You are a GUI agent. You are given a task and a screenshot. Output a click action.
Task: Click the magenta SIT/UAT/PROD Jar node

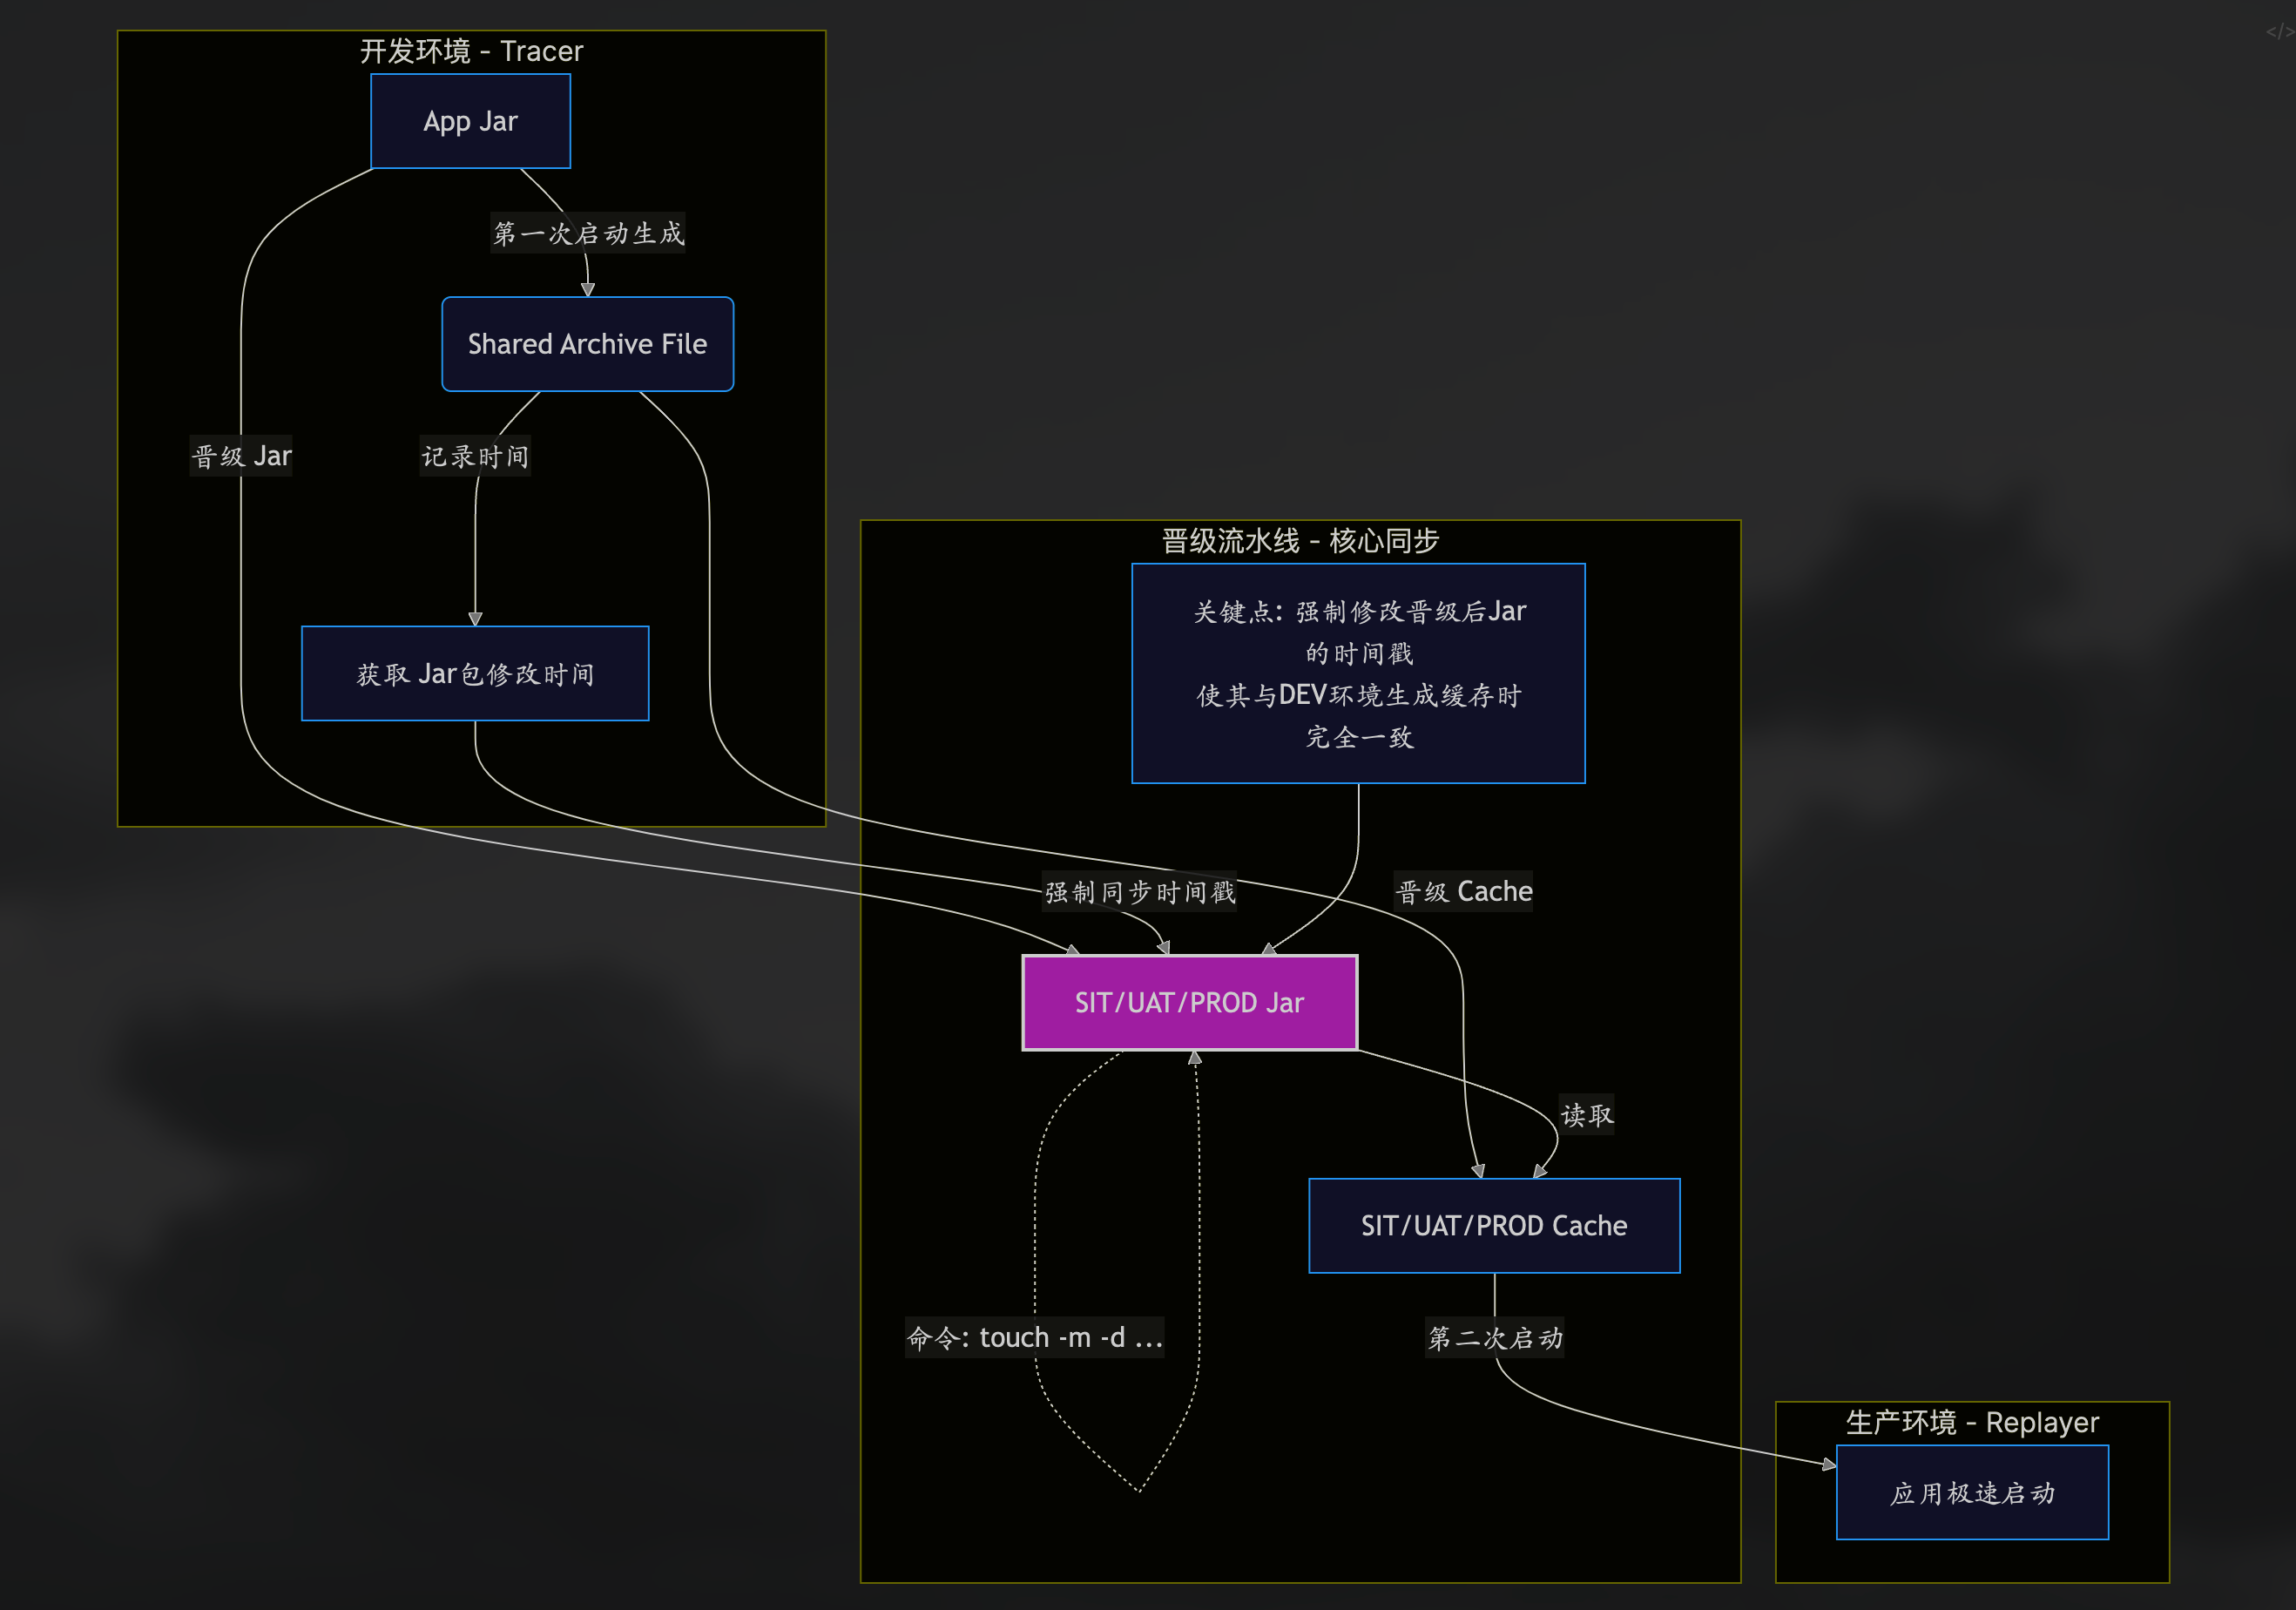pos(1189,1003)
